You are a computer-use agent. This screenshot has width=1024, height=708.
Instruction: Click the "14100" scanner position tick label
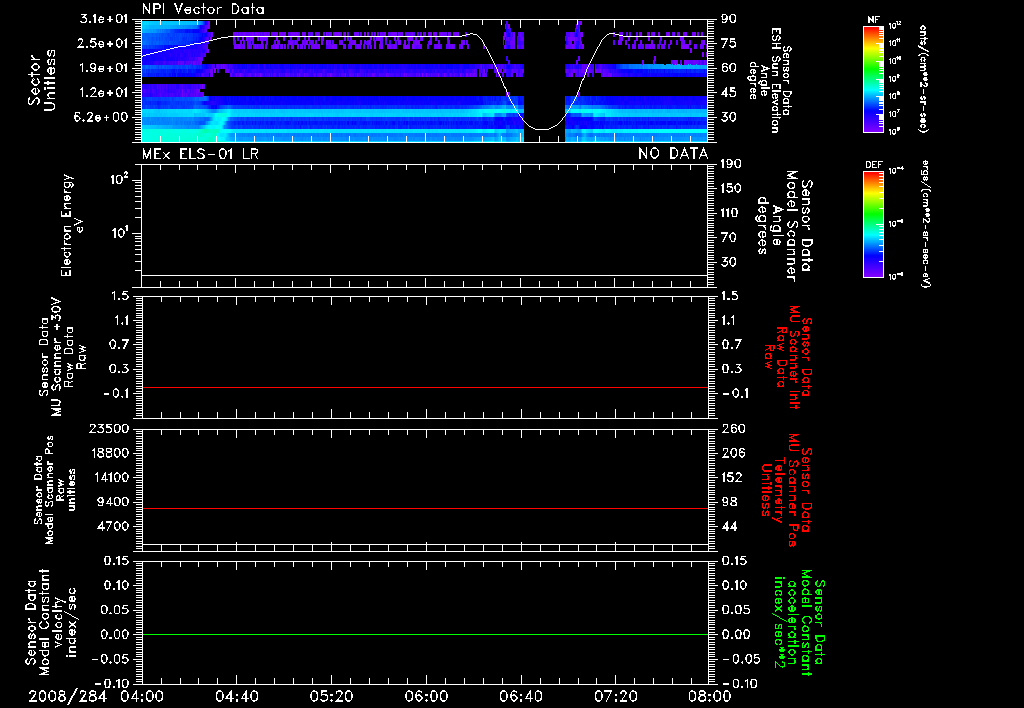110,477
